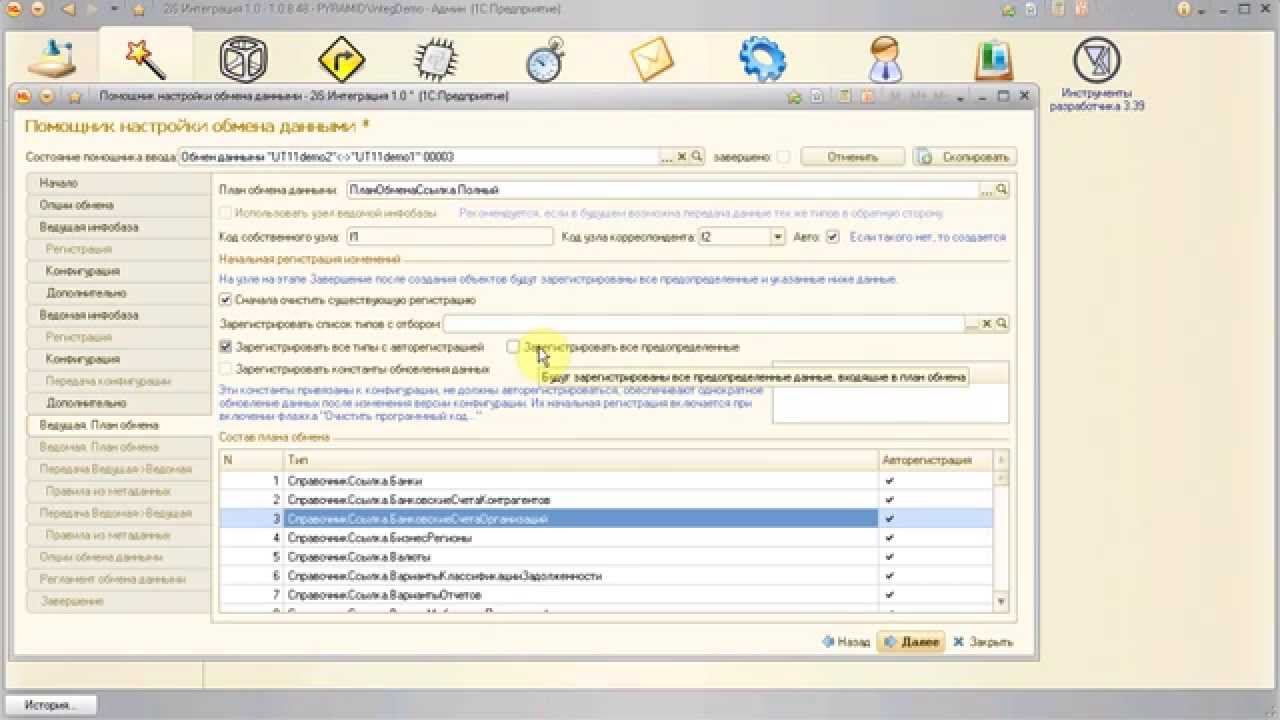Click the Авторегистрация column header
The height and width of the screenshot is (720, 1280).
click(x=936, y=460)
